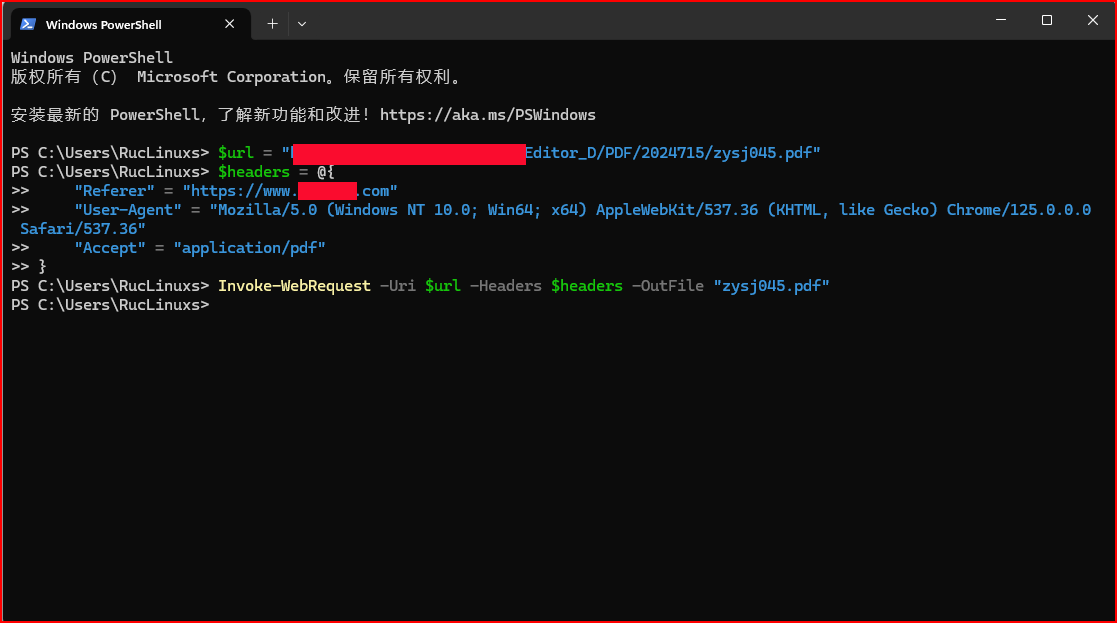
Task: Select the Windows PowerShell tab
Action: [x=130, y=24]
